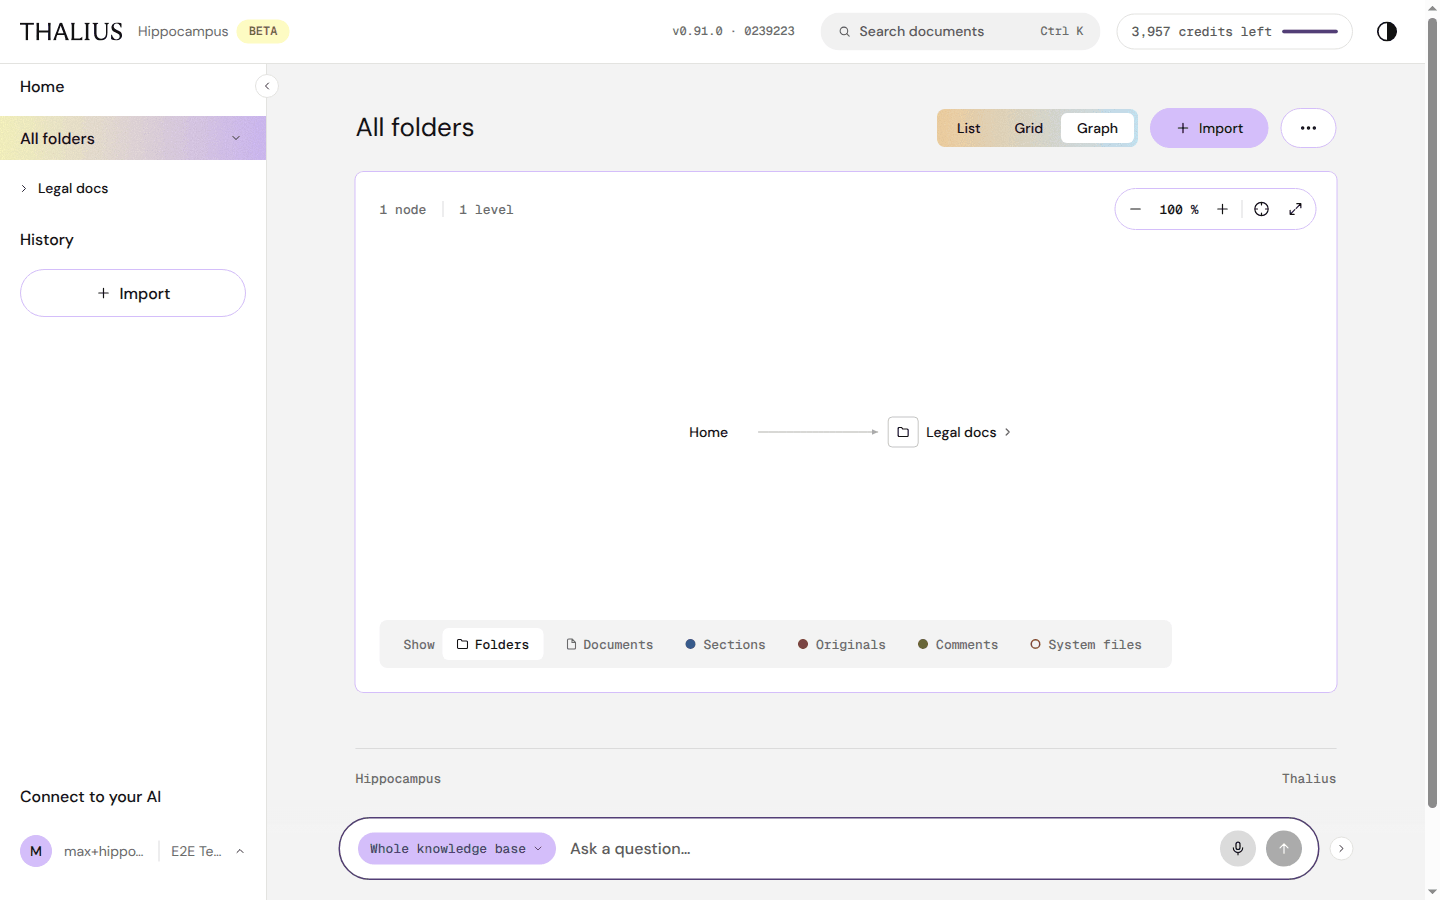Expand the Legal docs tree item

tap(24, 188)
